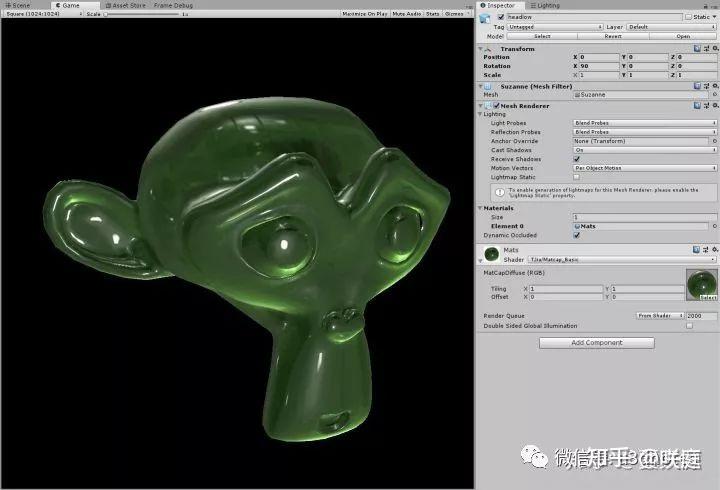This screenshot has width=720, height=490.
Task: Uncheck Receive Shadows
Action: point(577,159)
